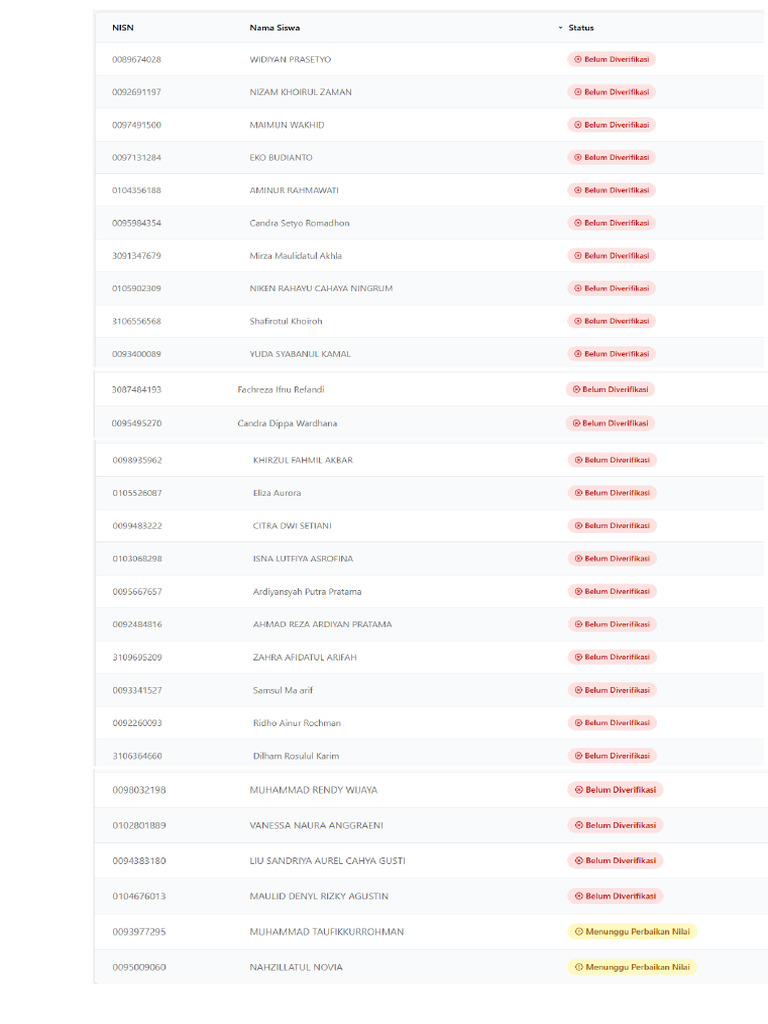Click the X icon in CITRA DWI SETIANI's status badge
This screenshot has width=768, height=1024.
click(x=577, y=526)
